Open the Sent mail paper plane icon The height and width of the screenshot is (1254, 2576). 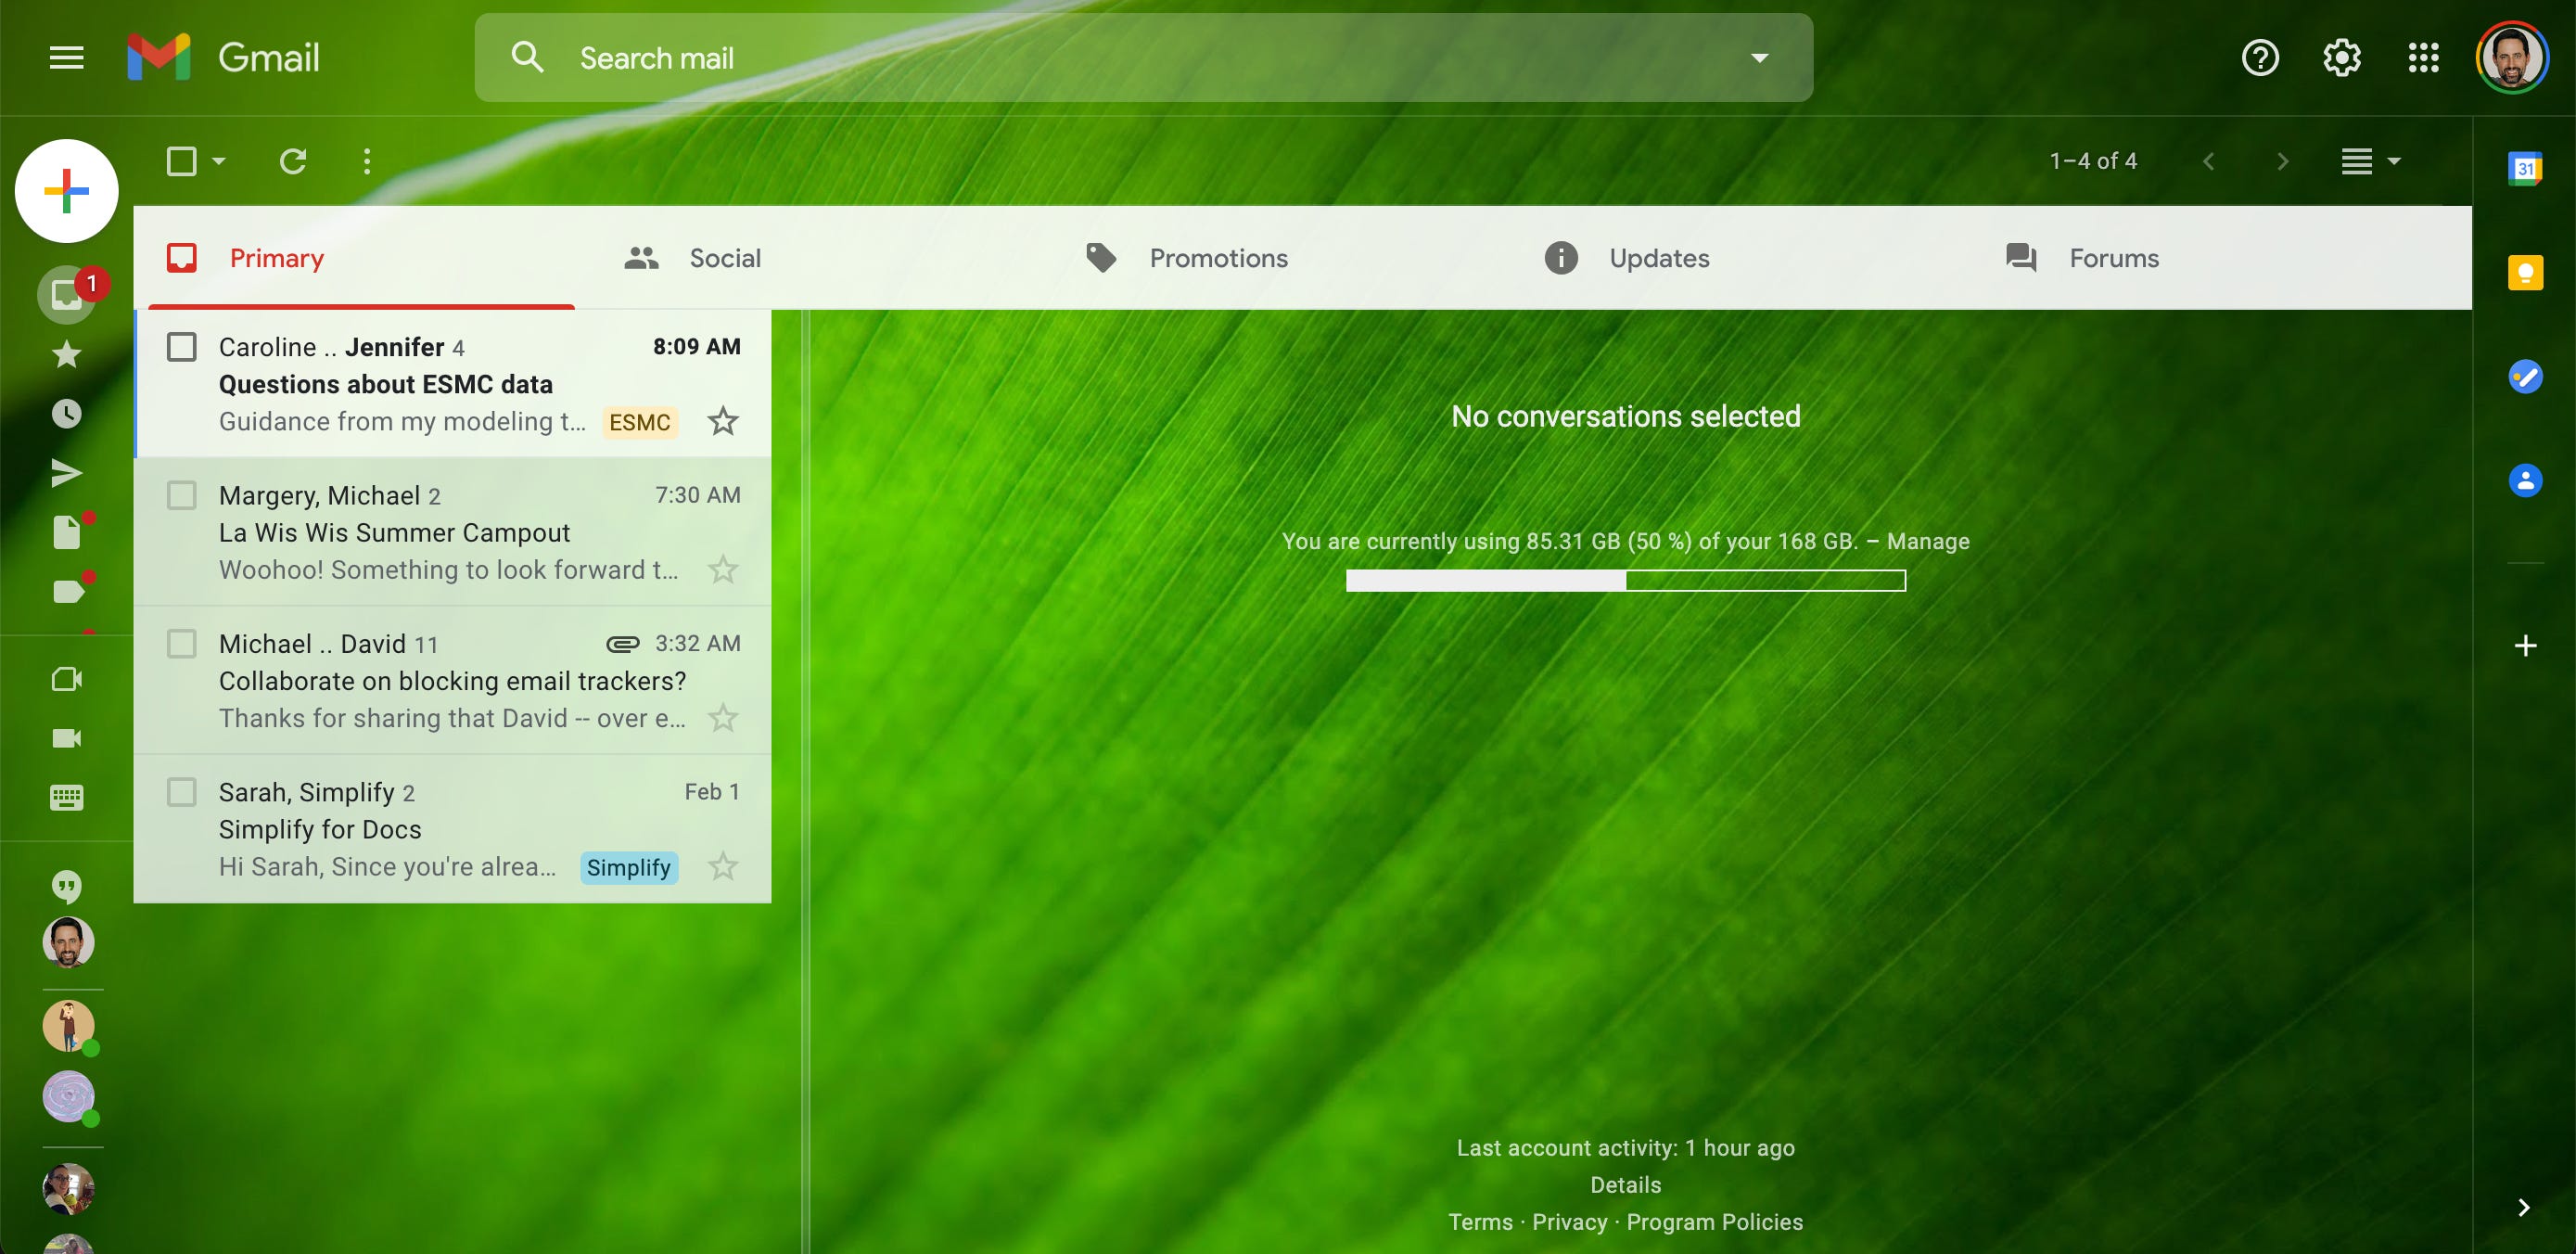pos(66,472)
